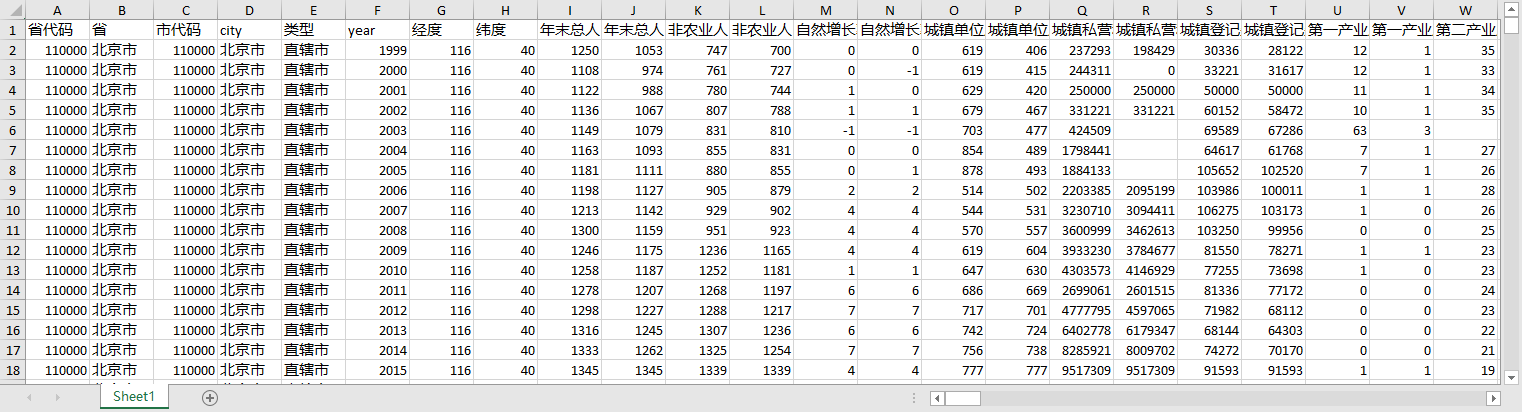Click the cell with value 8009702
Screen dimensions: 1522x412
pyautogui.click(x=1145, y=350)
